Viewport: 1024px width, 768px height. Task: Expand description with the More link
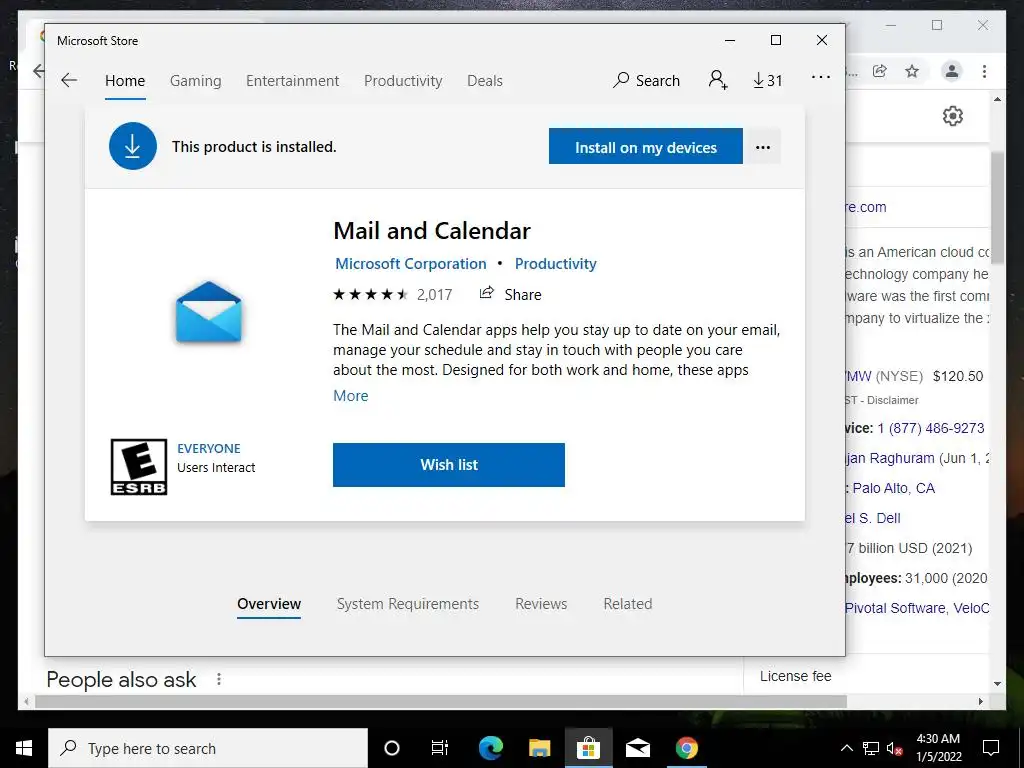coord(351,396)
